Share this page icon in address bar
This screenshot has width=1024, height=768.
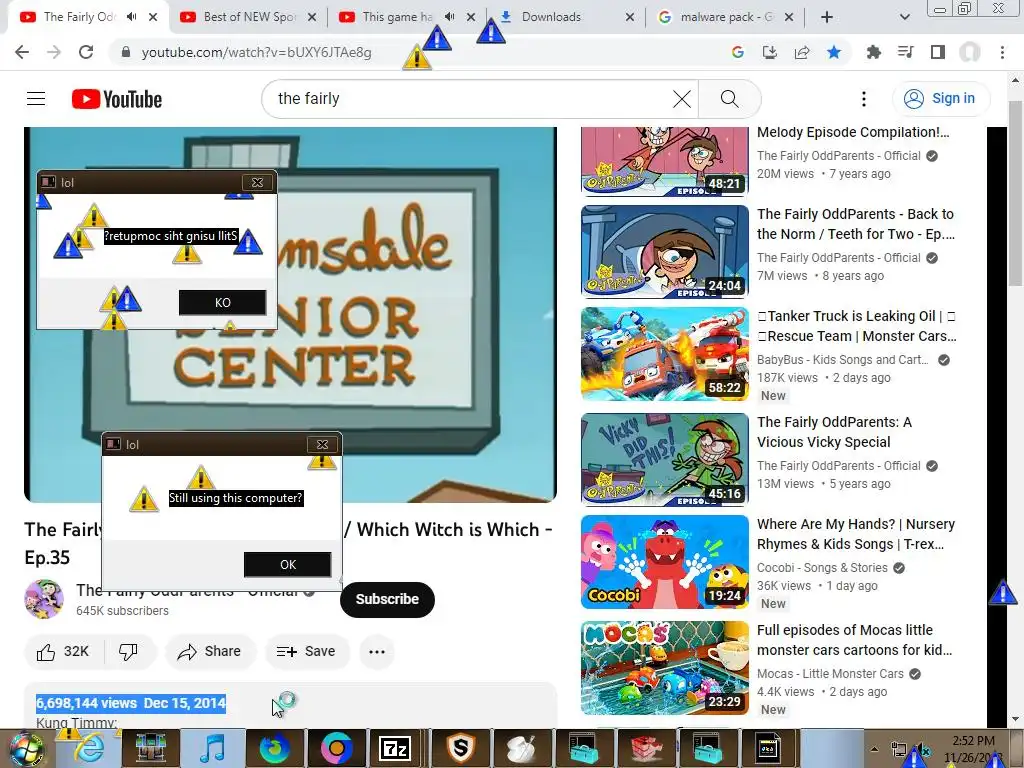802,52
